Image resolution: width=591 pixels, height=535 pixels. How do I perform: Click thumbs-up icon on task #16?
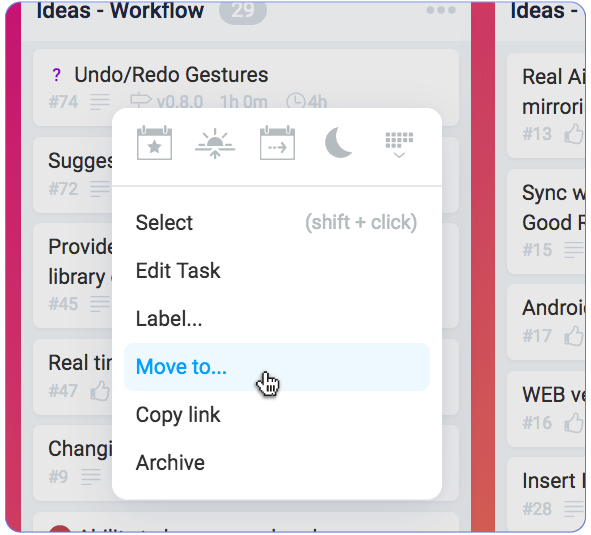(574, 422)
